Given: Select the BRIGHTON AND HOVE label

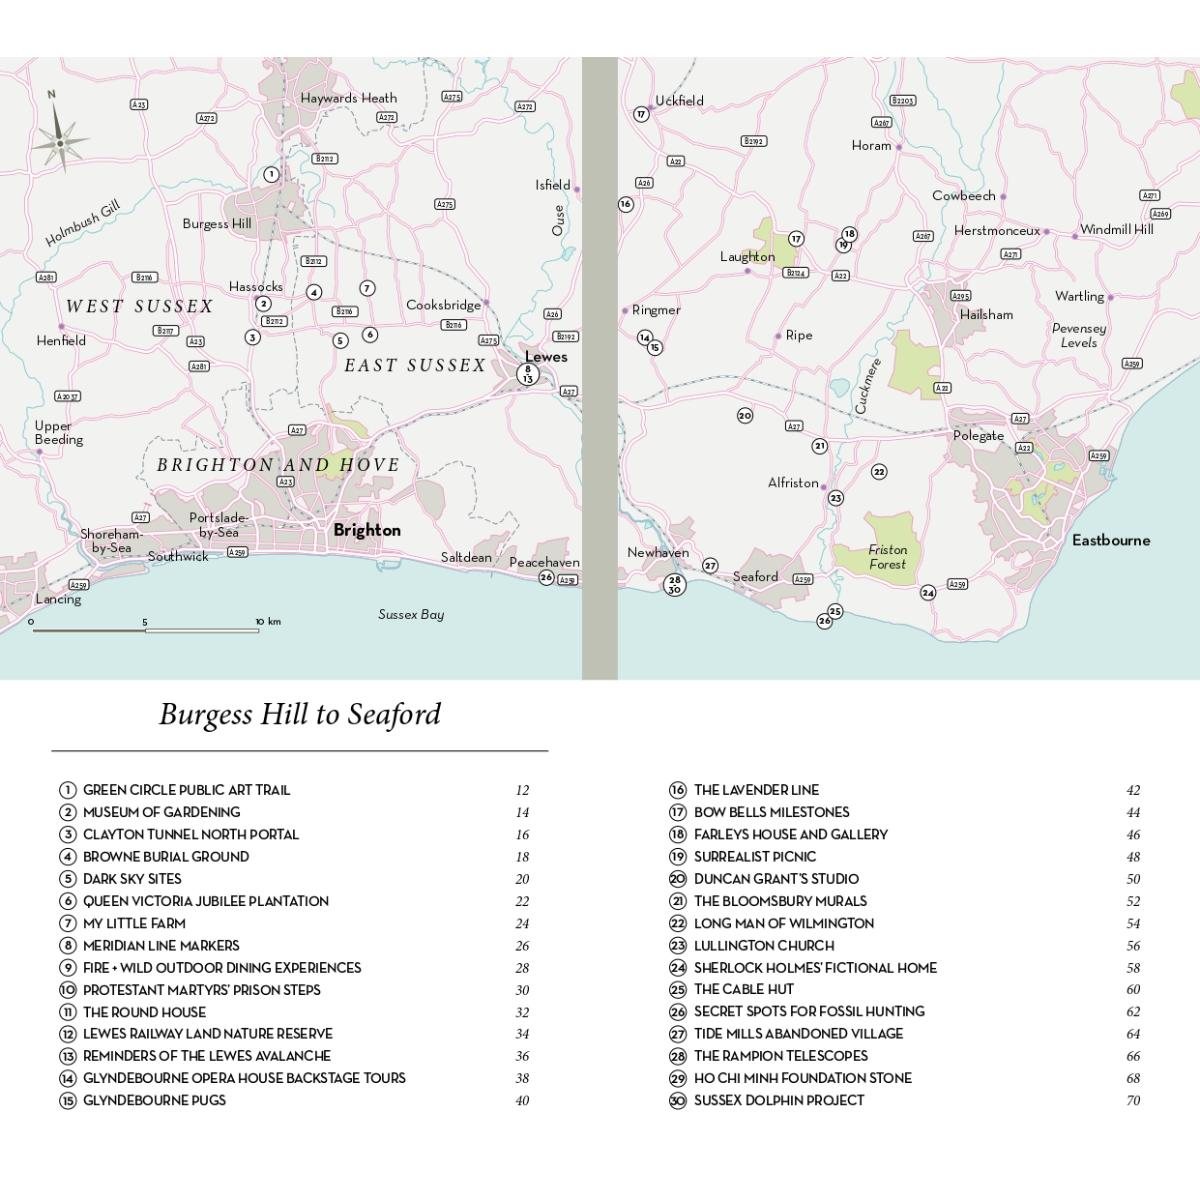Looking at the screenshot, I should [x=278, y=465].
